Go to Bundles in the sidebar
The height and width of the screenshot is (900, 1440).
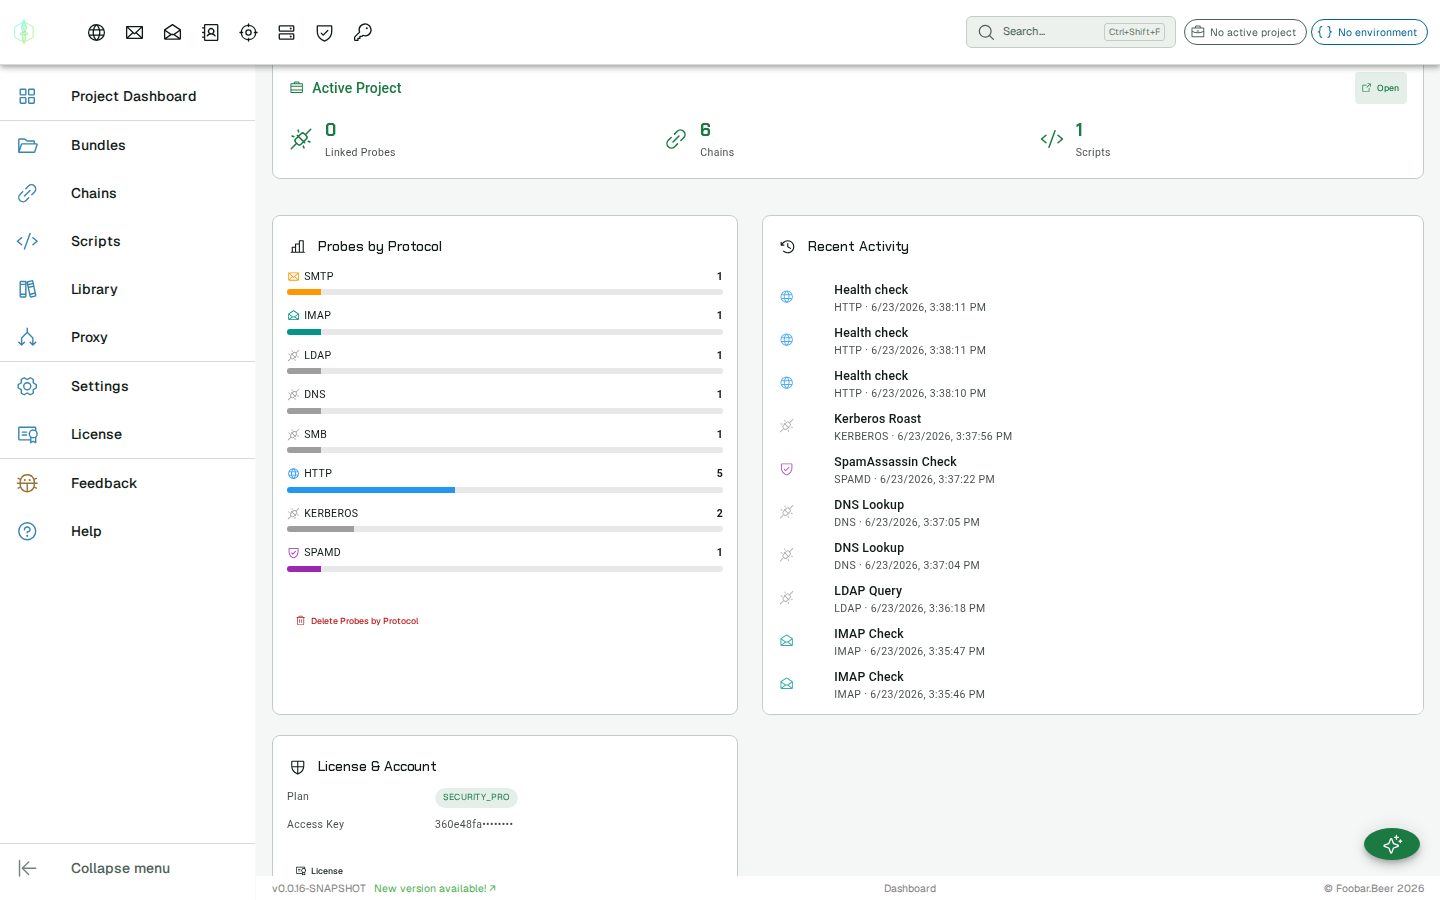(x=127, y=145)
